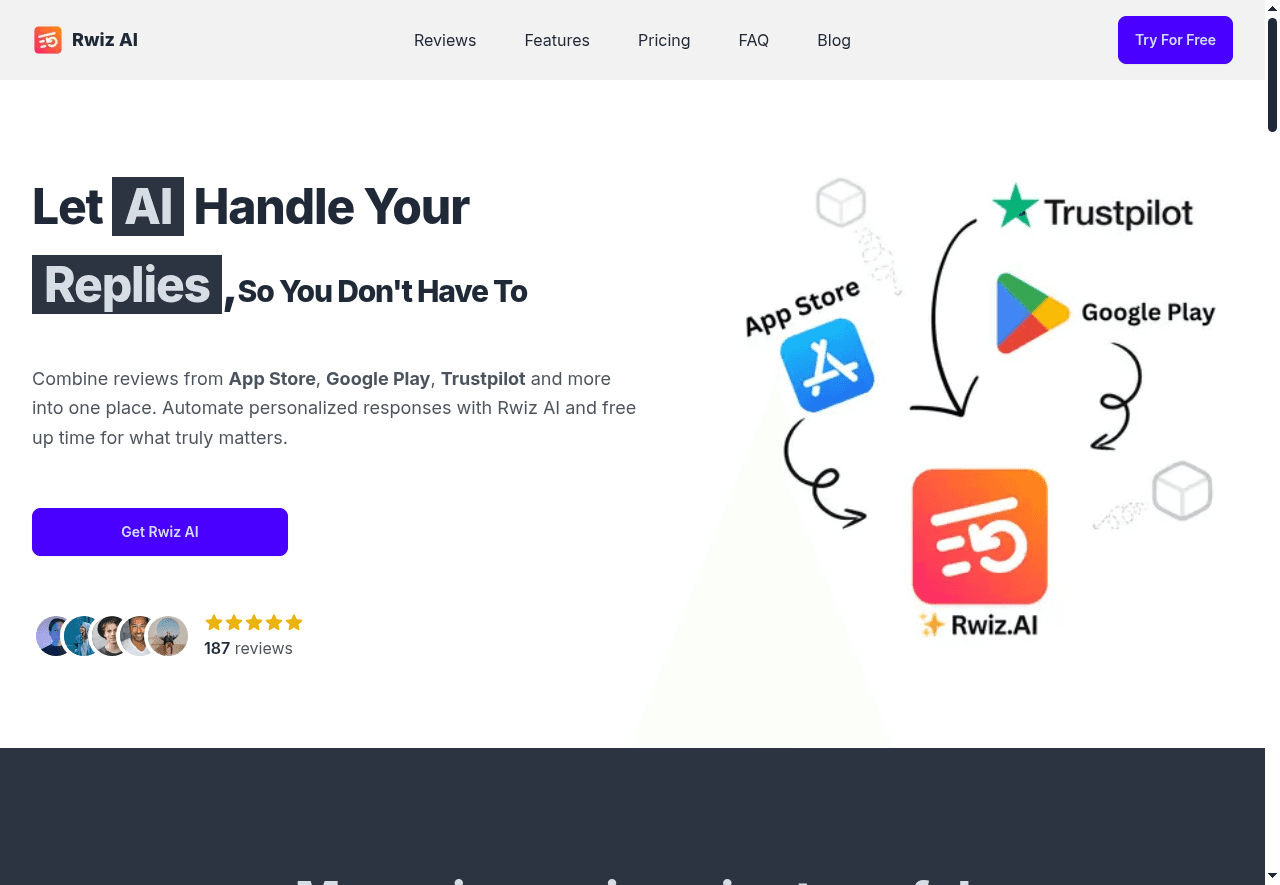Click the Get Rwiz AI button
Screen dimensions: 1280x885
(x=160, y=532)
